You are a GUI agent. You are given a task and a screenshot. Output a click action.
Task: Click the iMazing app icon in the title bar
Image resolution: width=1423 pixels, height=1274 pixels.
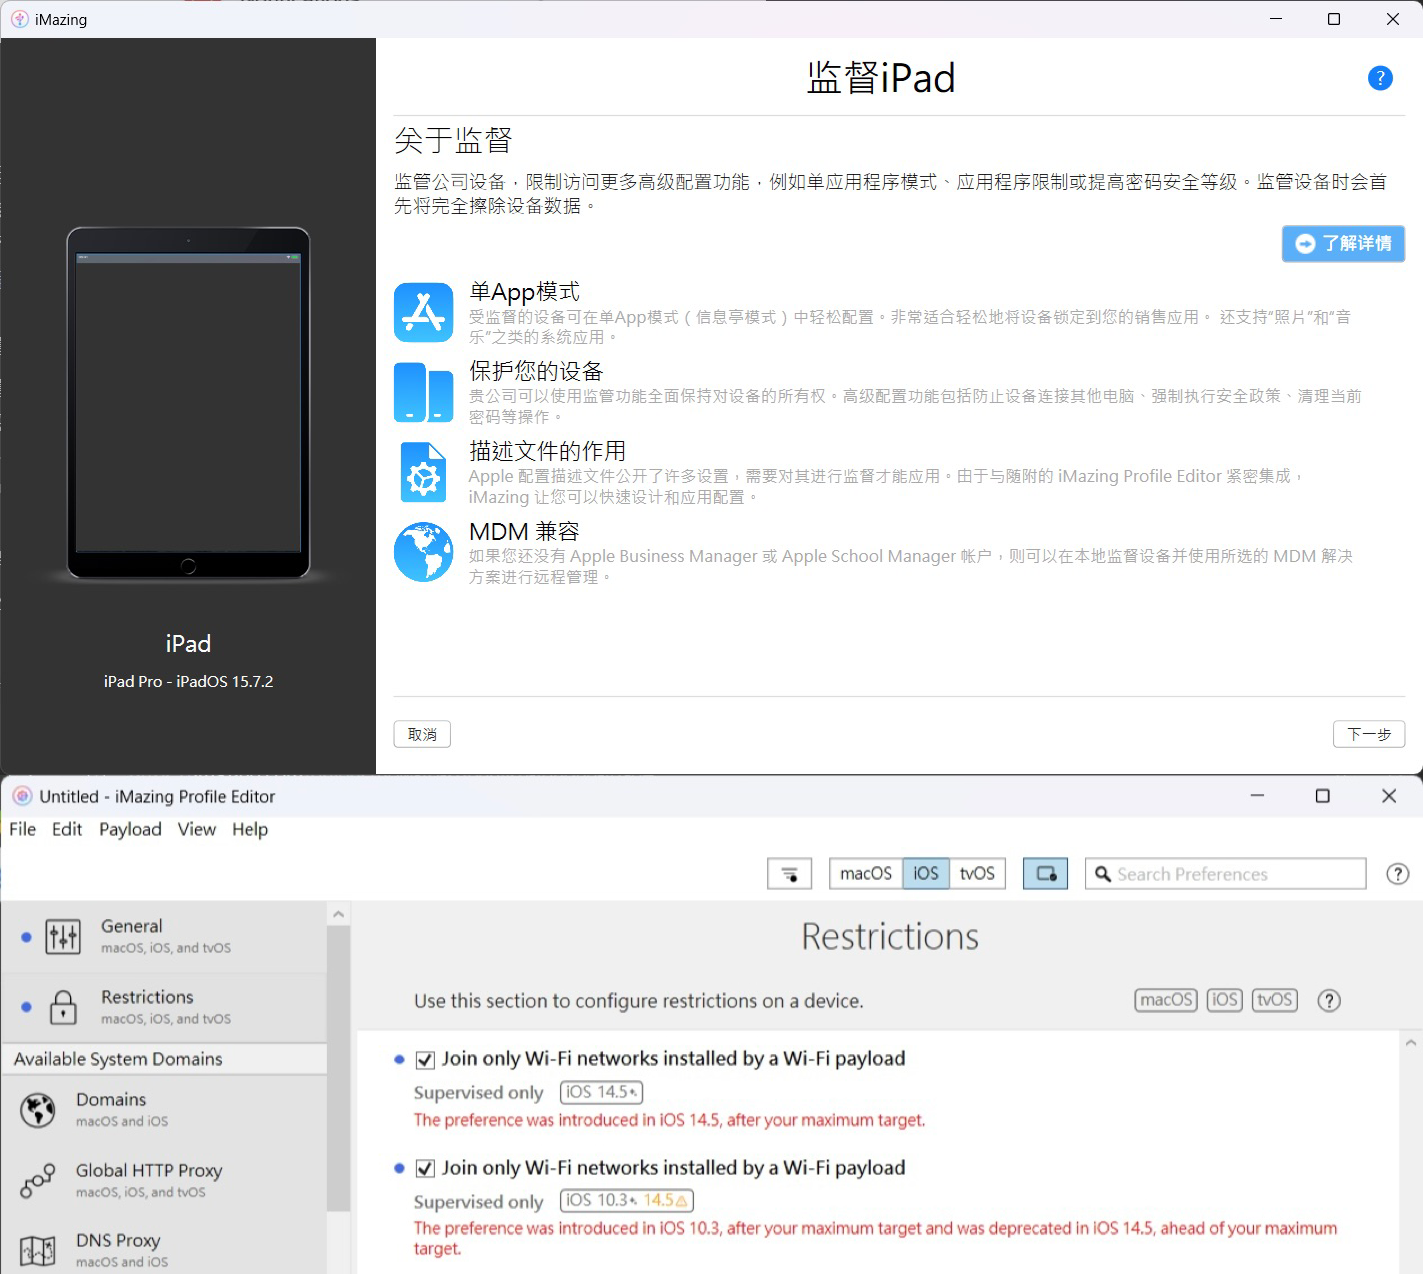[19, 19]
